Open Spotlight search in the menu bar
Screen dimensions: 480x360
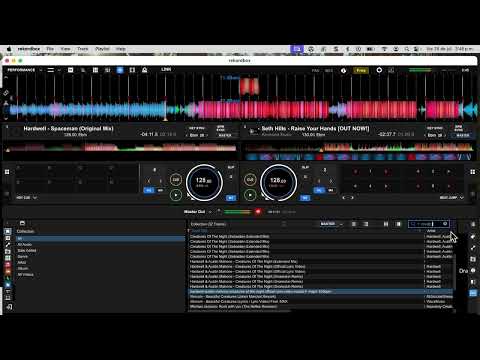pos(407,49)
